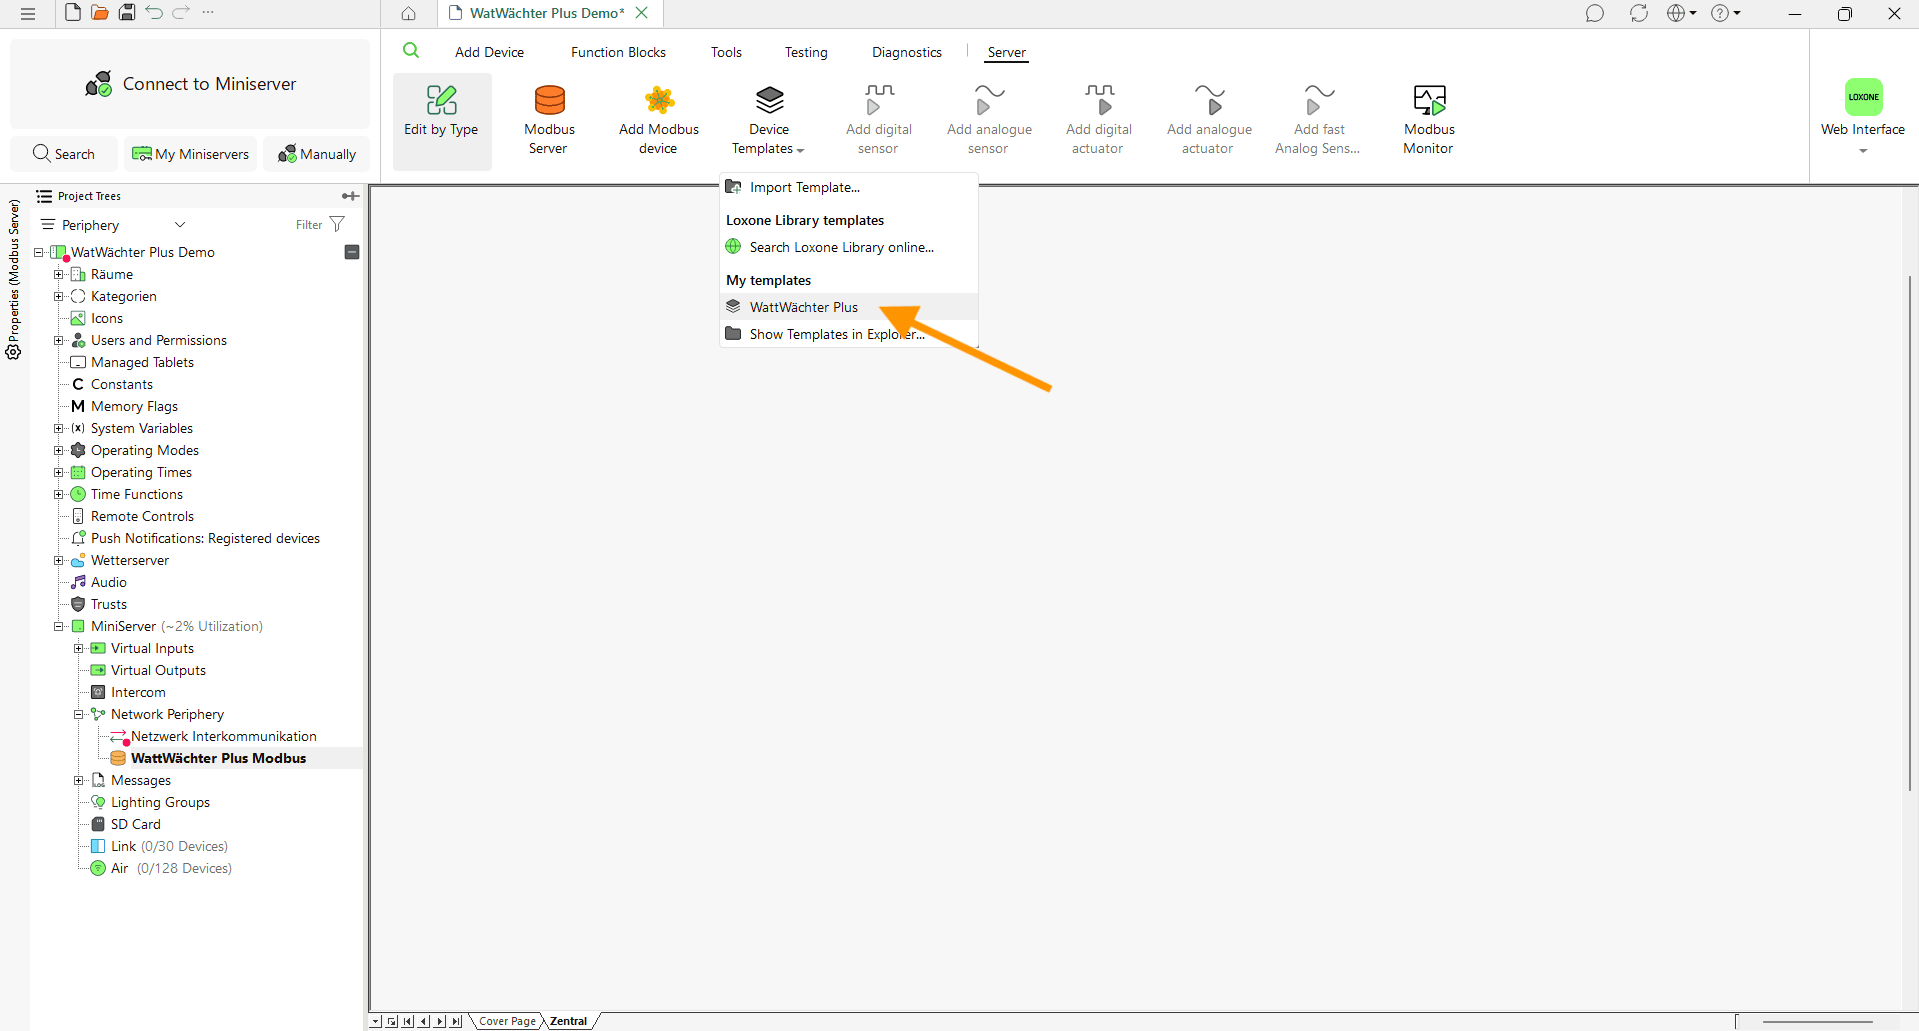Switch to the Zentral sheet tab
This screenshot has height=1031, width=1919.
coord(568,1021)
